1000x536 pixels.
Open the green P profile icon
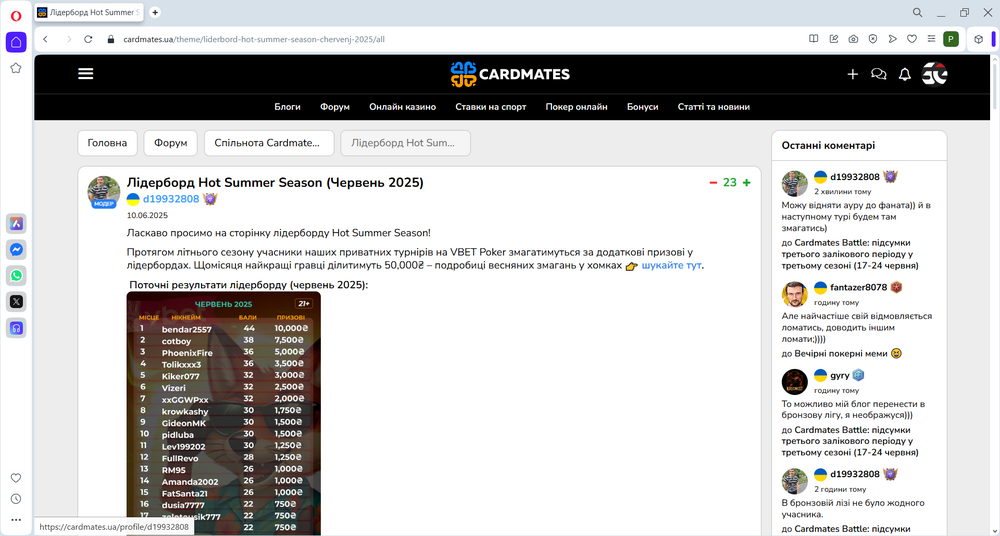(951, 40)
